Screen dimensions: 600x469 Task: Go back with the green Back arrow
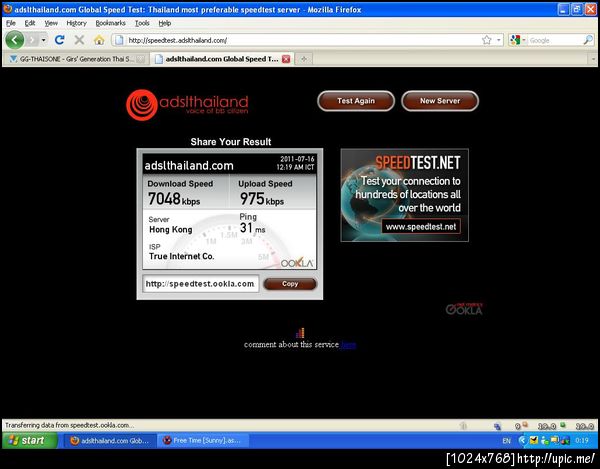[15, 40]
